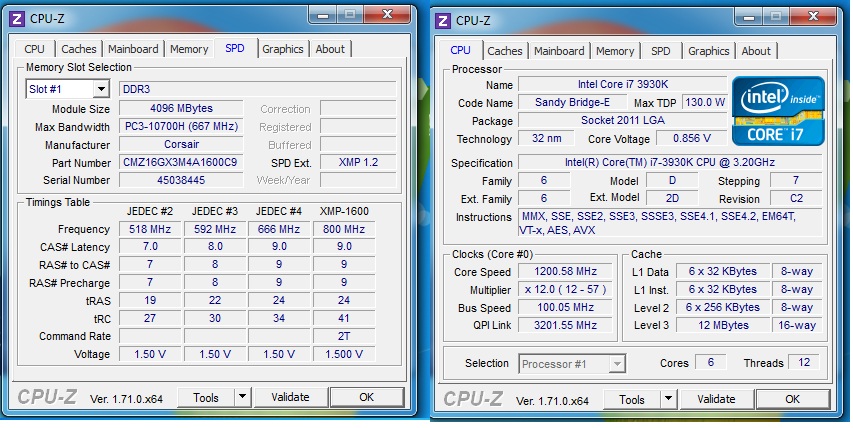The height and width of the screenshot is (428, 853).
Task: Open About tab in right window
Action: click(756, 51)
